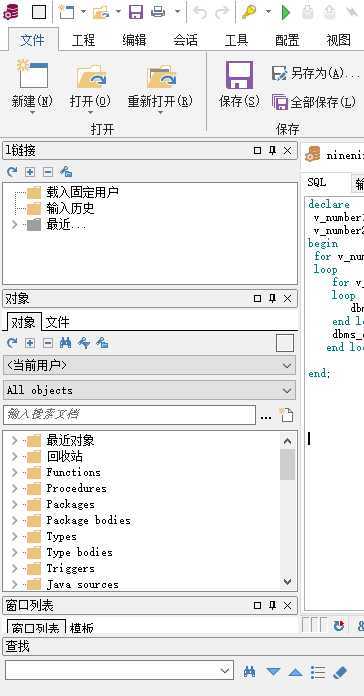The image size is (364, 696).
Task: Click the large Open (打开) folder icon
Action: (x=91, y=76)
